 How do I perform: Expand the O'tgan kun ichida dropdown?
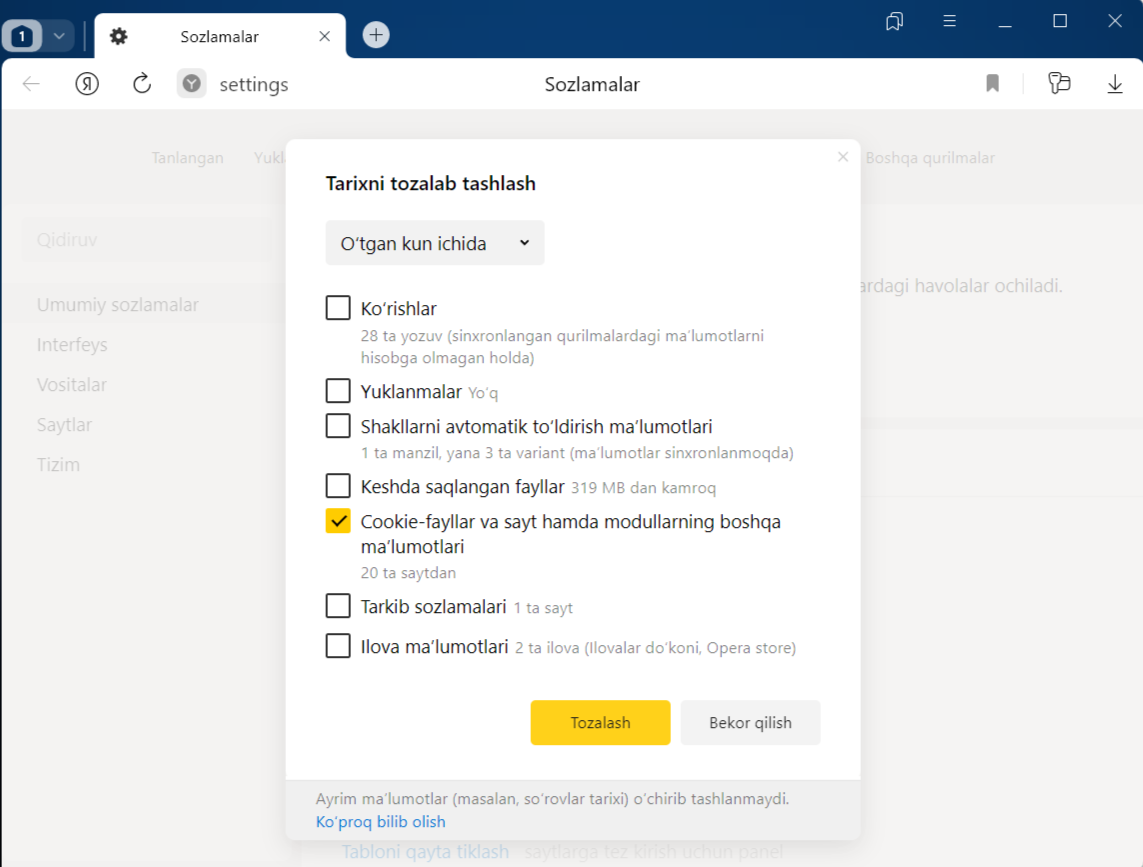435,243
